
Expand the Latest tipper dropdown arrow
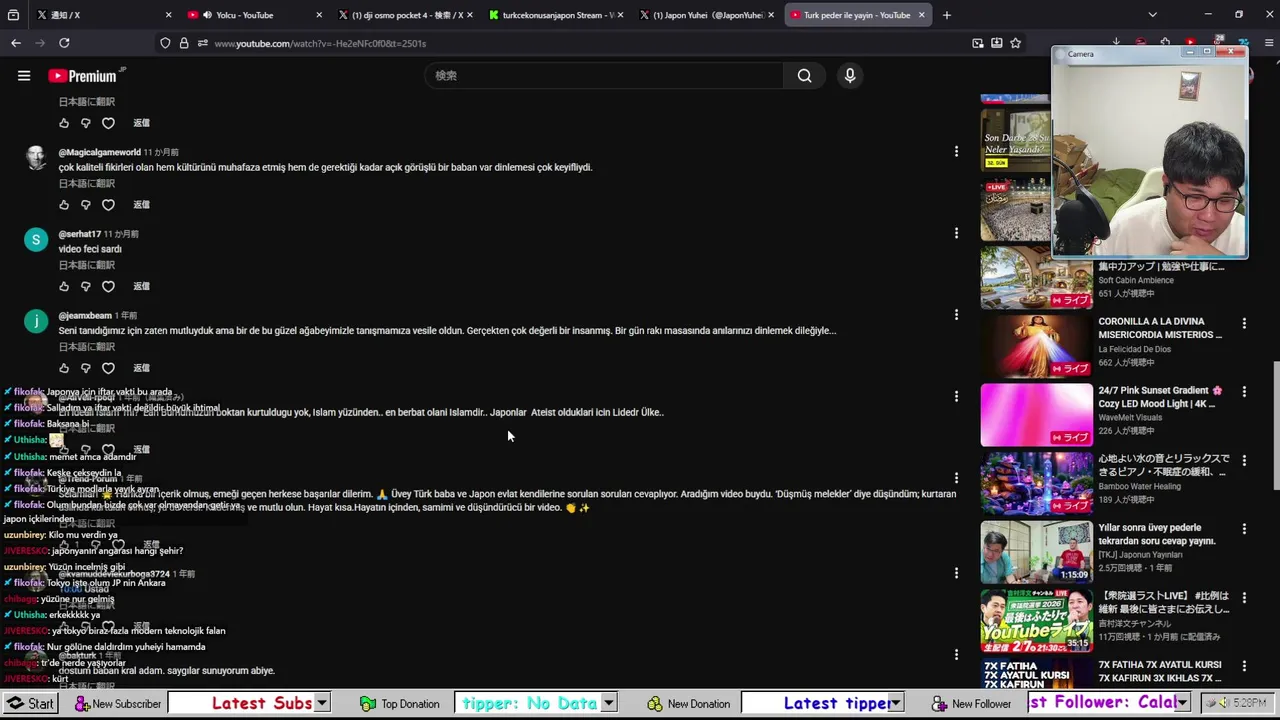point(896,704)
